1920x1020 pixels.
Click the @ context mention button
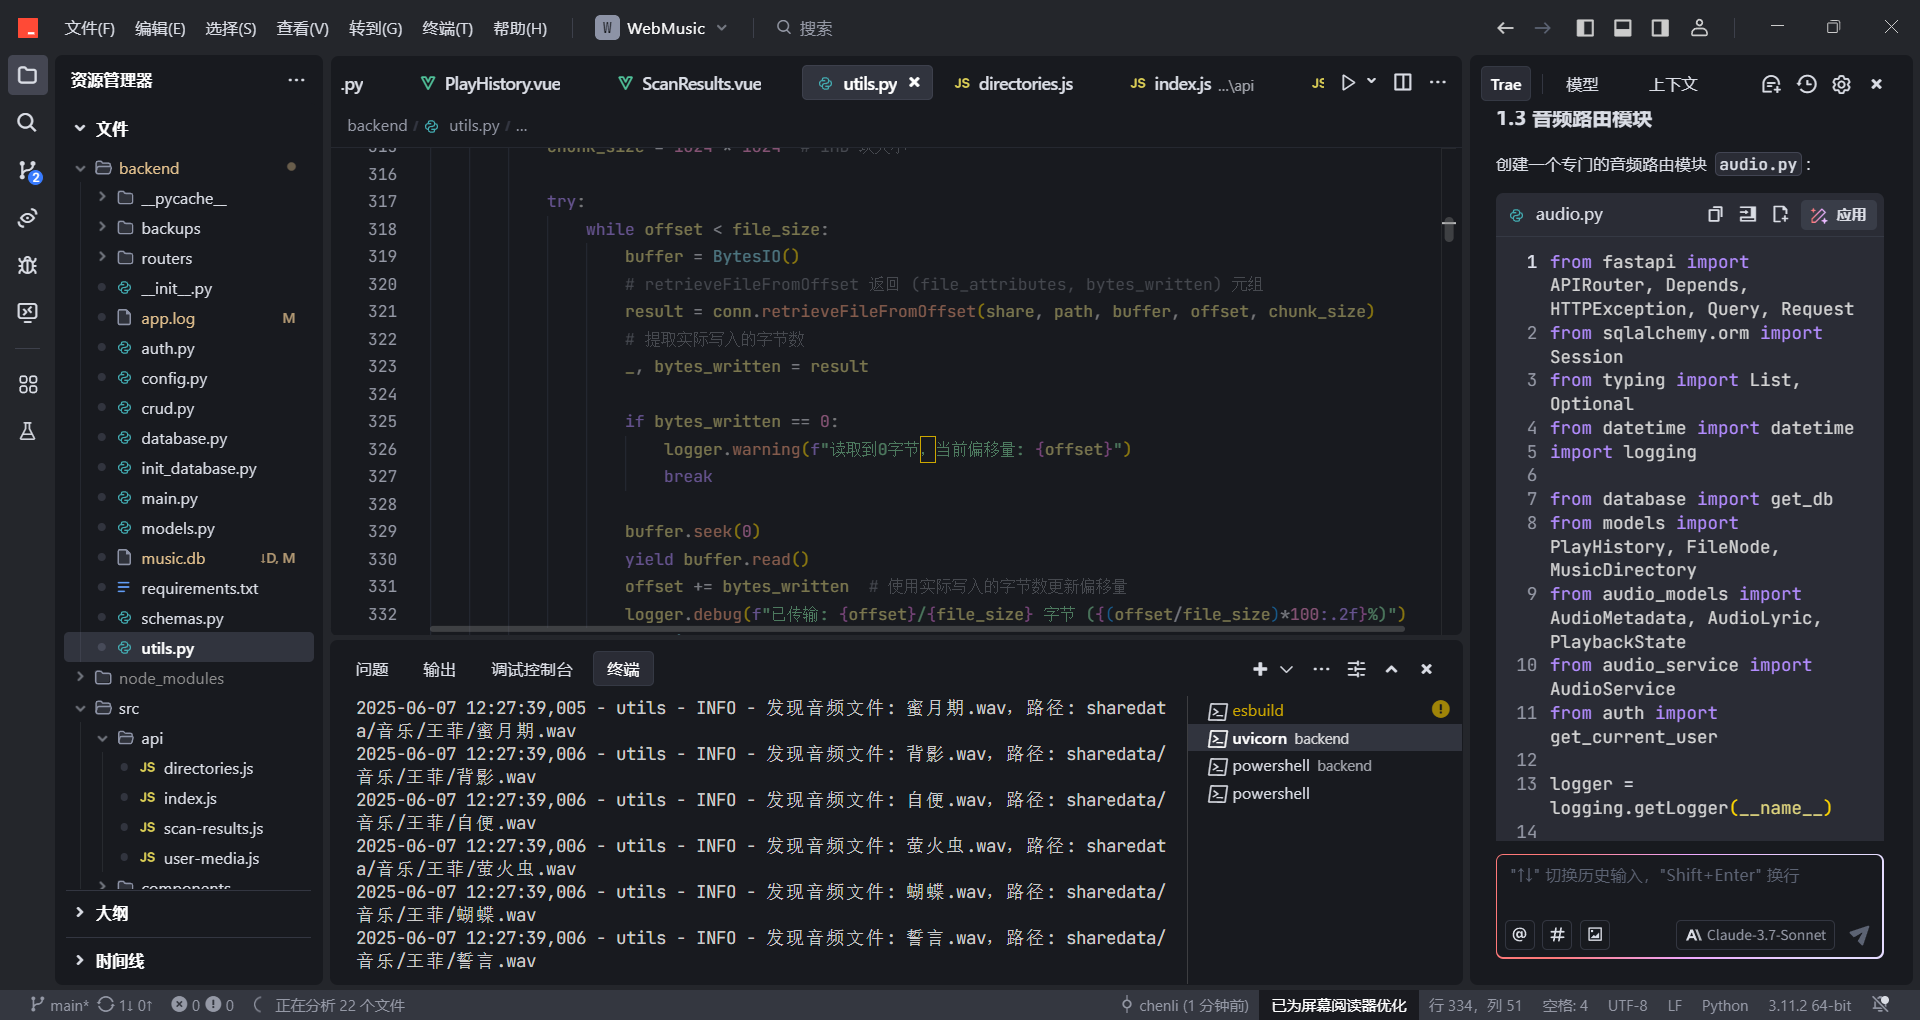tap(1520, 934)
